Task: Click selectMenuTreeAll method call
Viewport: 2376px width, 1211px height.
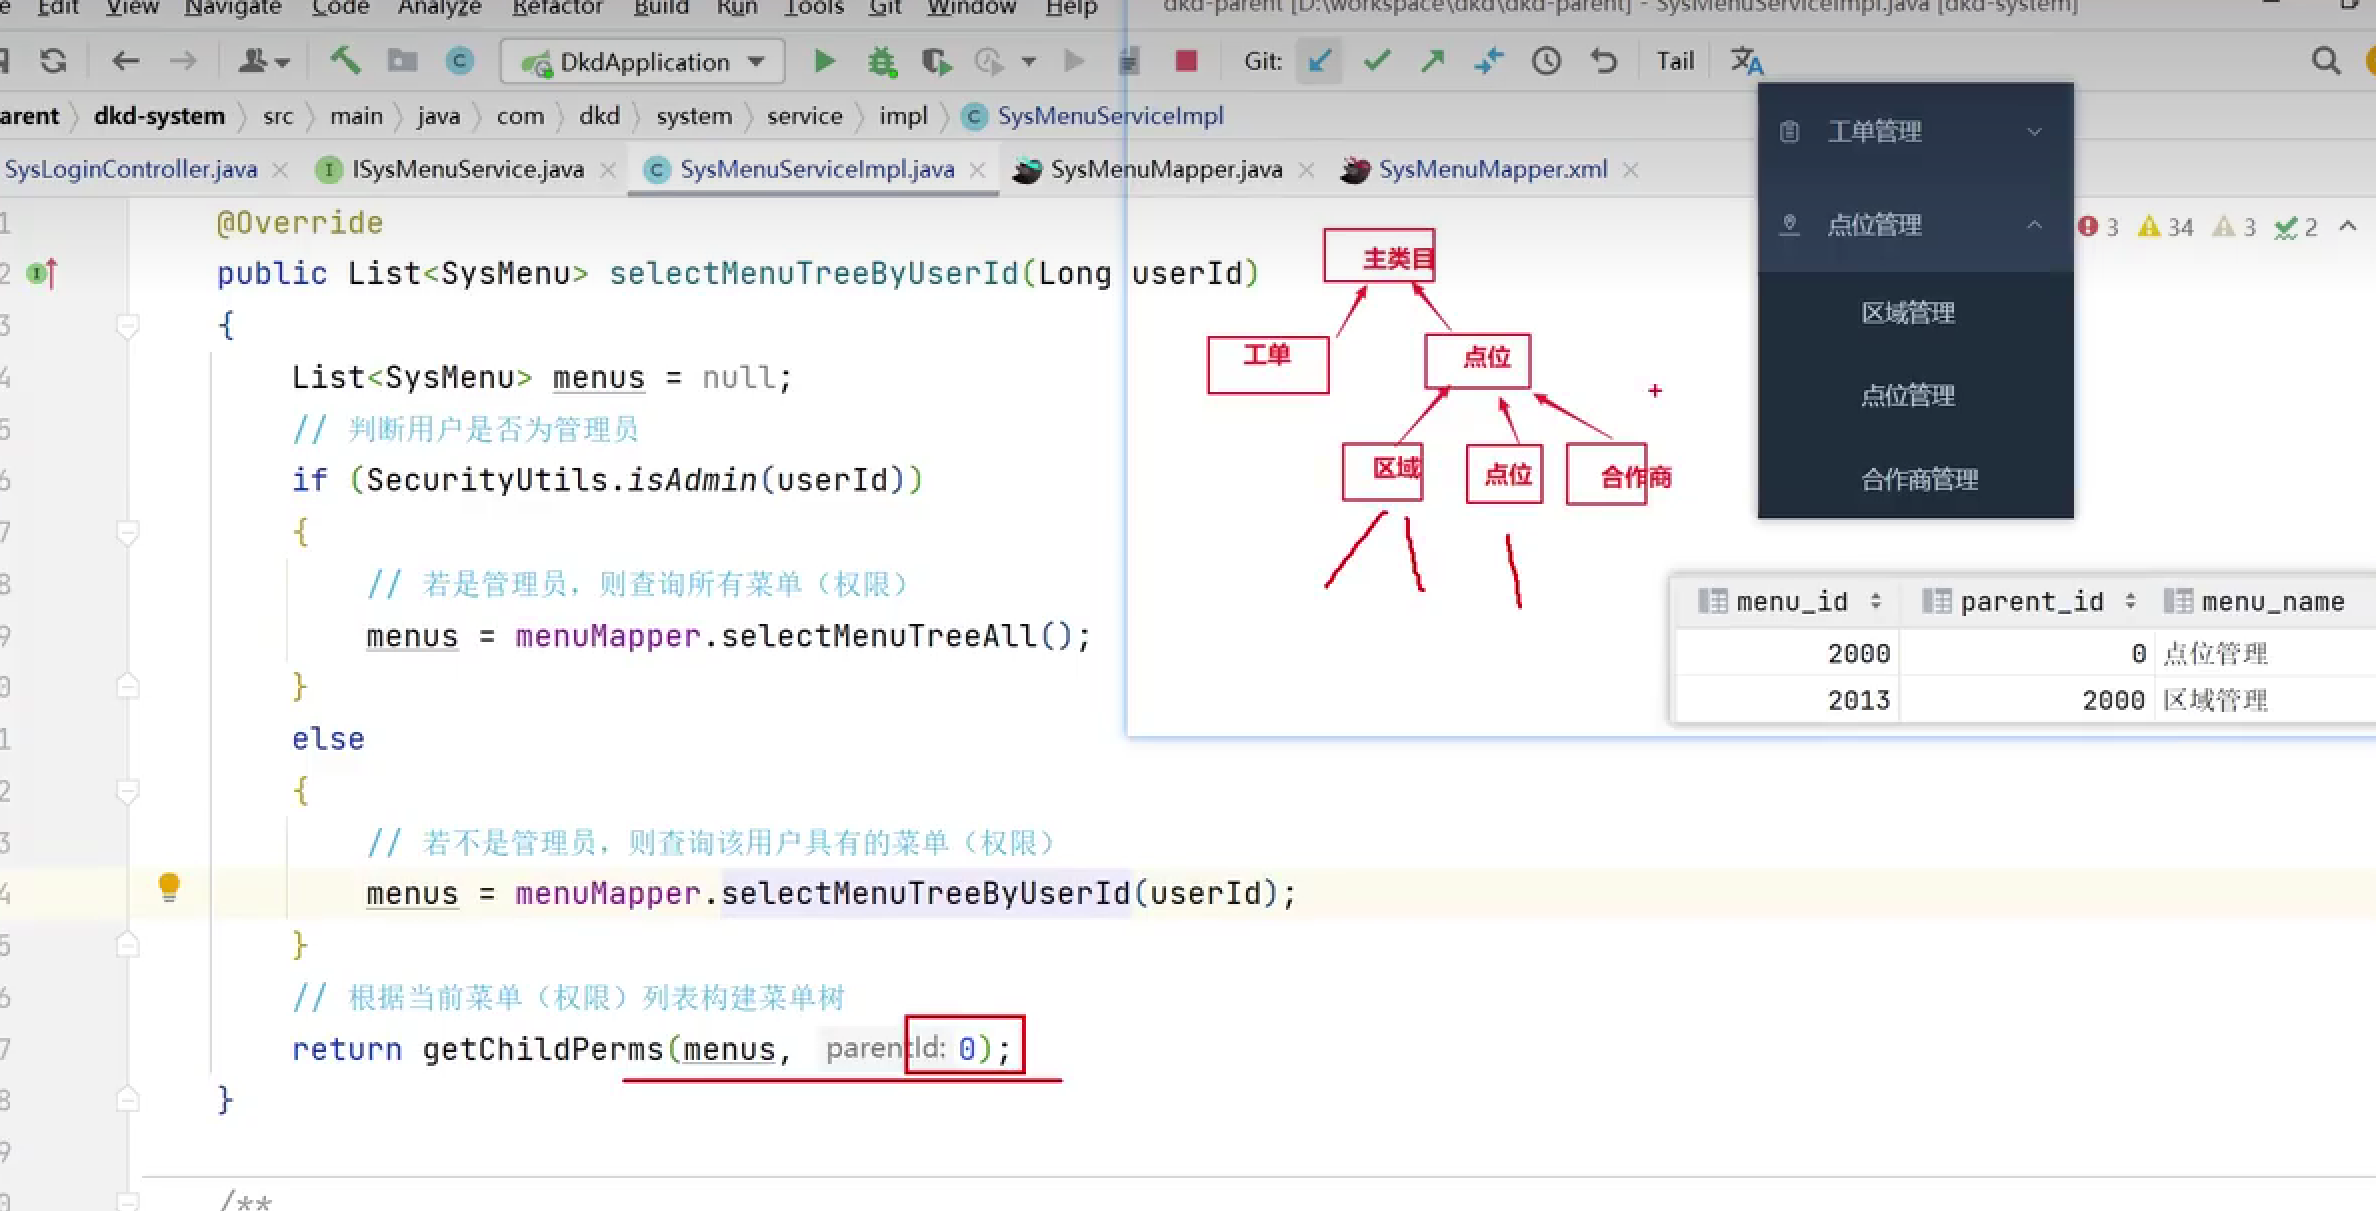Action: (878, 636)
